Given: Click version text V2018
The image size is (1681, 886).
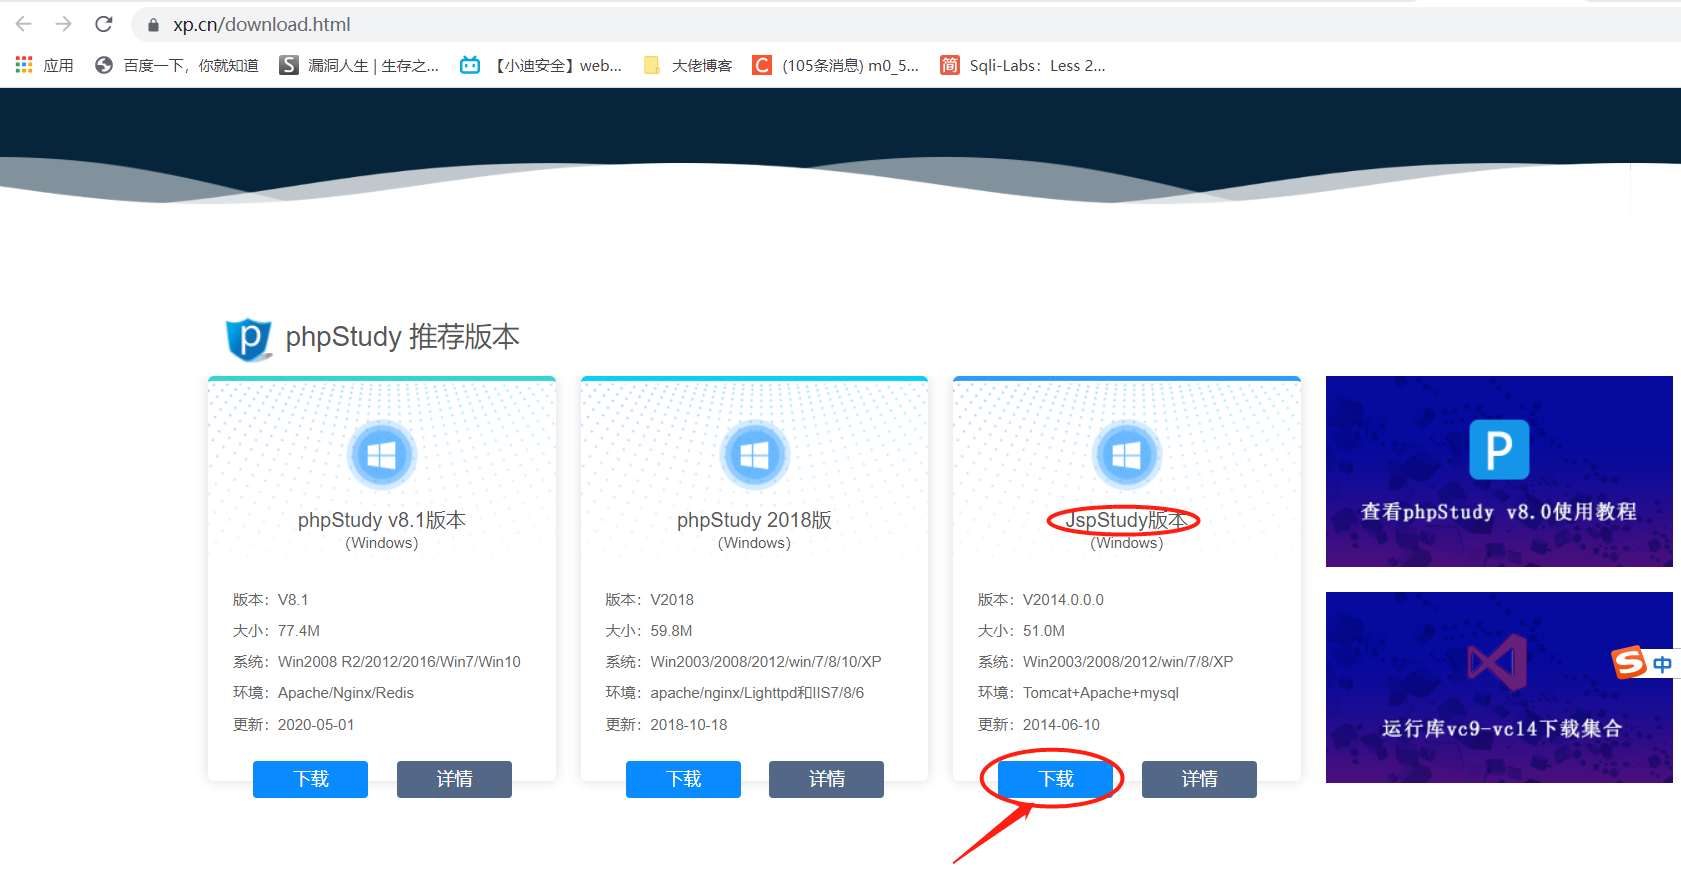Looking at the screenshot, I should (x=672, y=600).
